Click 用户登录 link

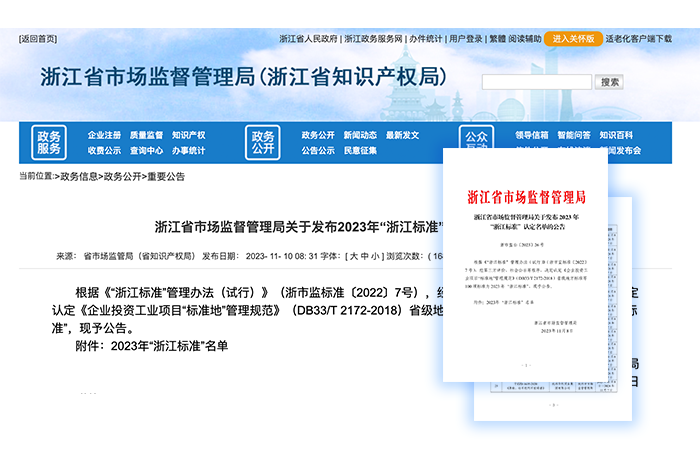click(466, 39)
